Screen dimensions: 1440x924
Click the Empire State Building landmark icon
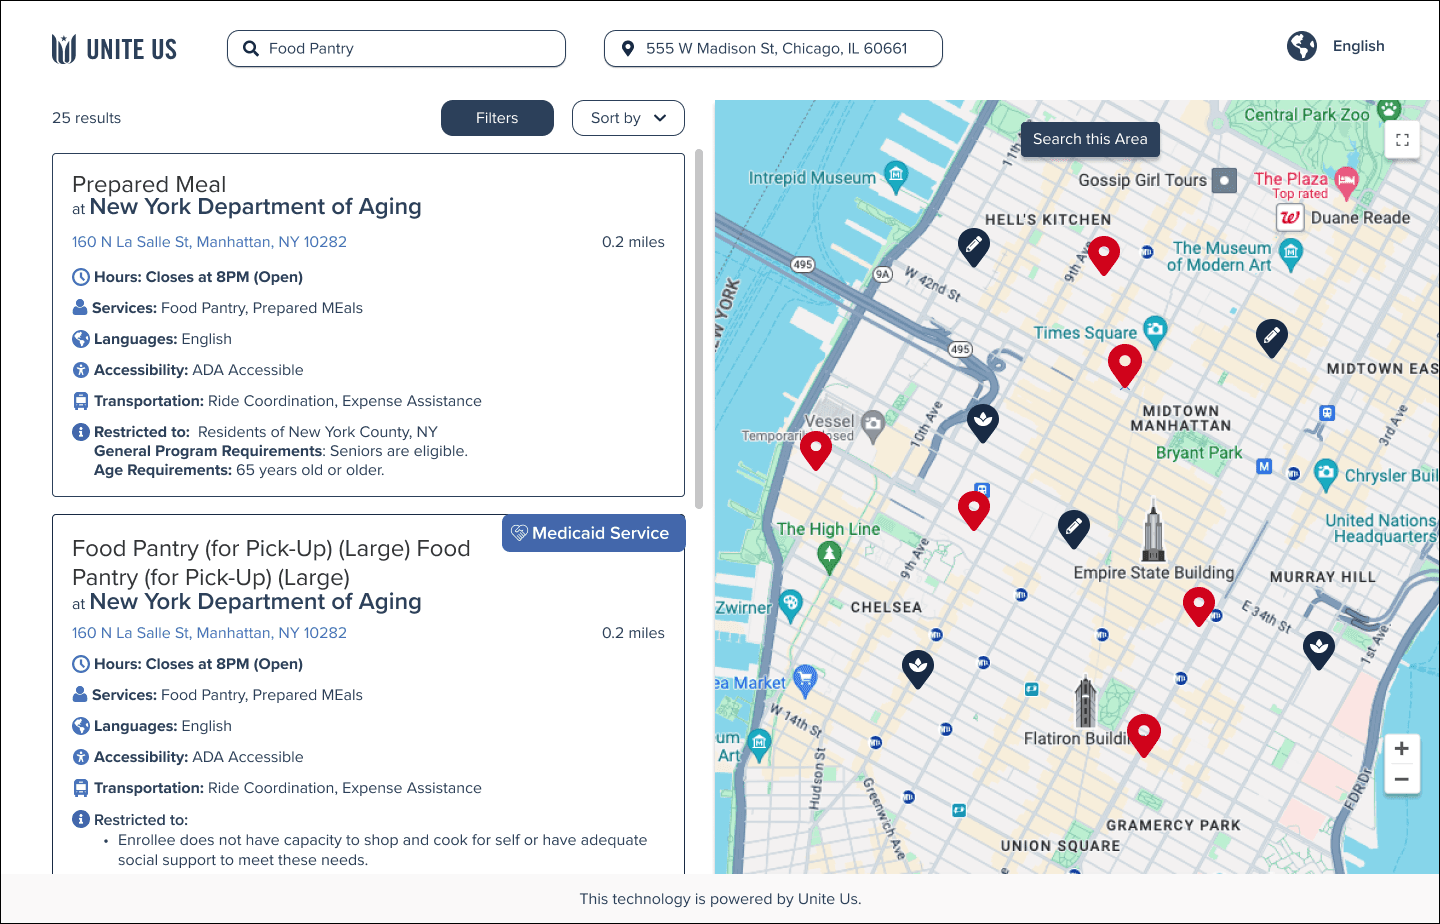point(1153,531)
